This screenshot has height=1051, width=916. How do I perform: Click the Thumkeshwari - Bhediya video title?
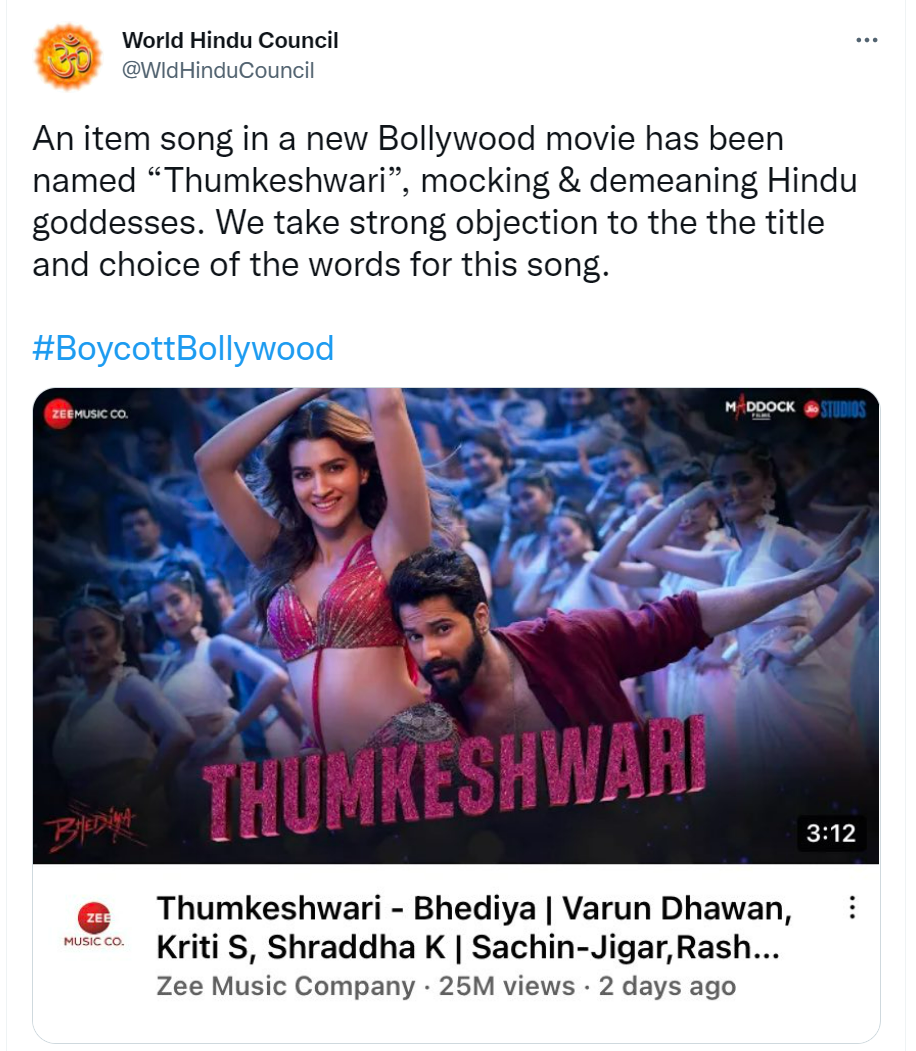coord(474,928)
